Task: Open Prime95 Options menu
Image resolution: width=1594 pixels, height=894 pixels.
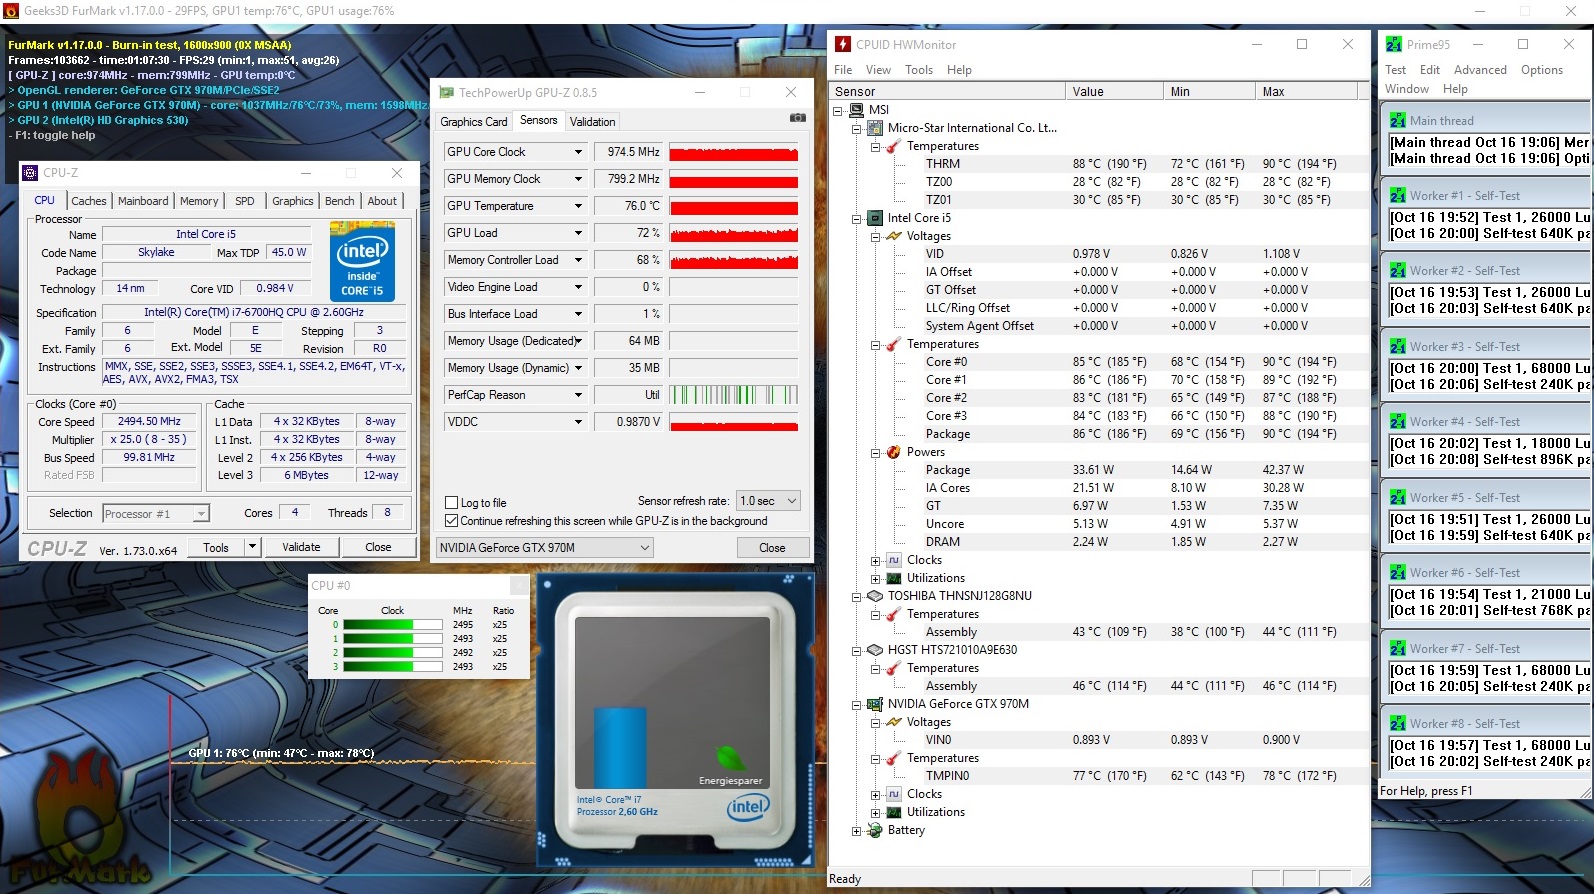Action: [x=1542, y=70]
